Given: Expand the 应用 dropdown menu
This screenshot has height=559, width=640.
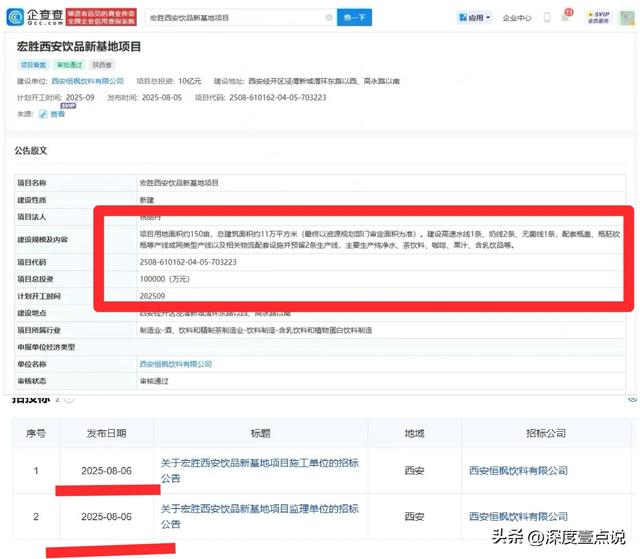Looking at the screenshot, I should click(x=475, y=18).
